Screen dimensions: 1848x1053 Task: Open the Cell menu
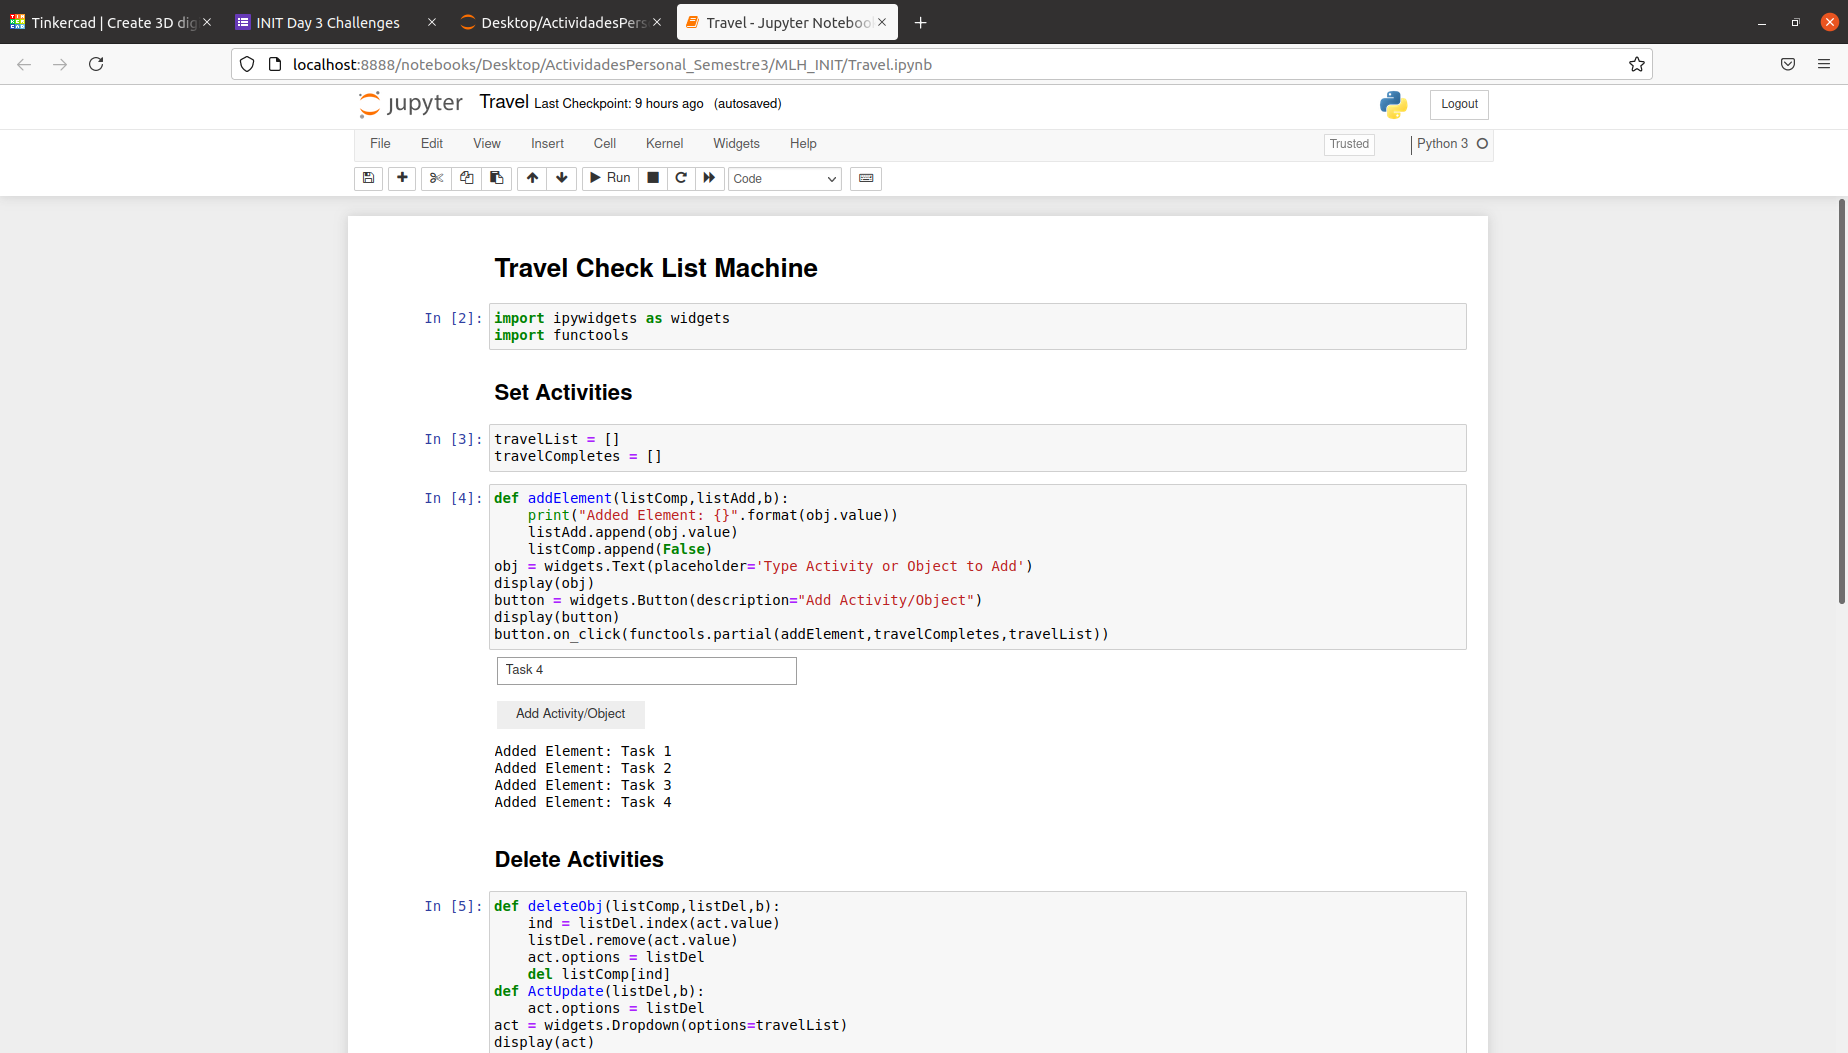(x=605, y=144)
